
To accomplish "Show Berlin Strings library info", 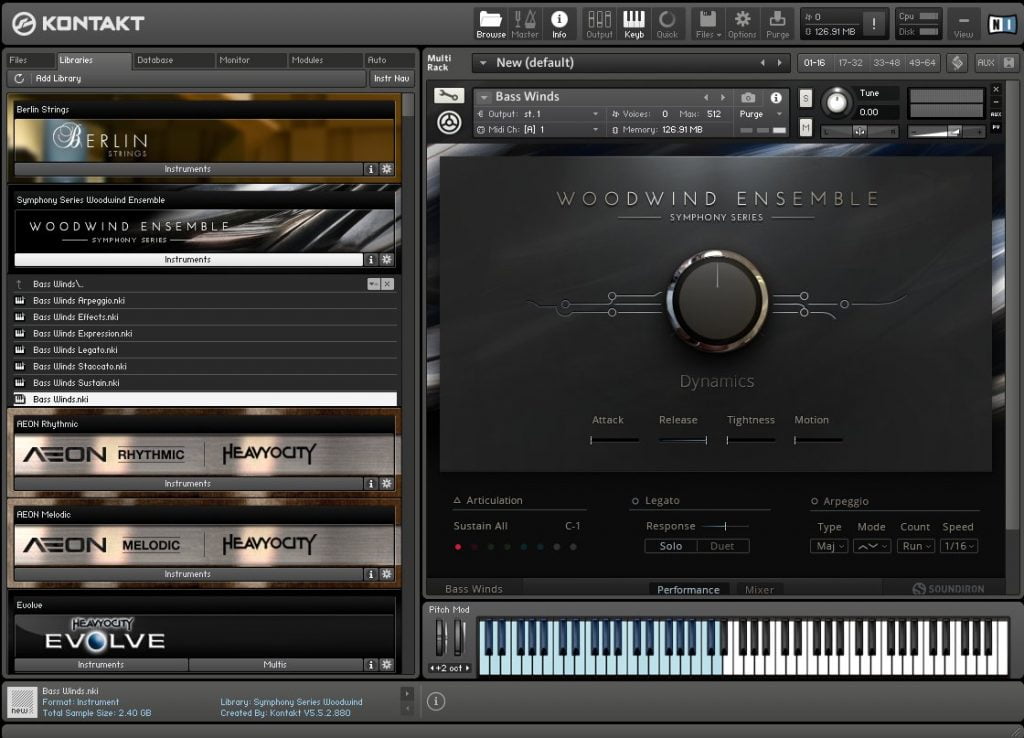I will pyautogui.click(x=371, y=169).
